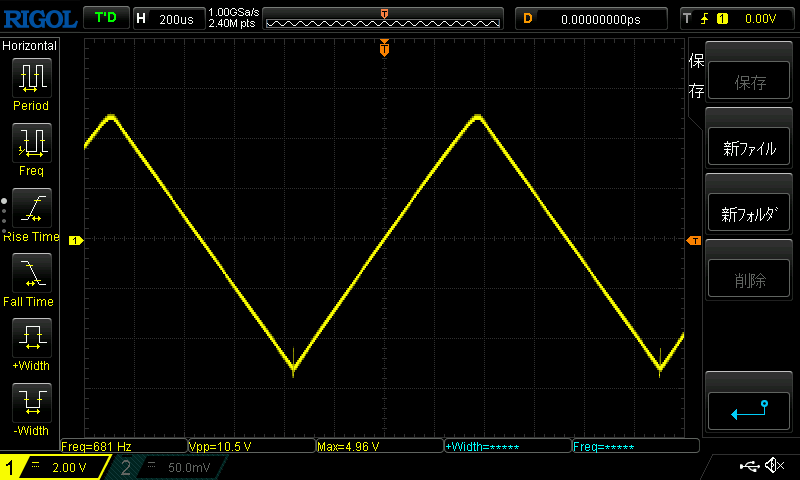Click the waveform memory overview bar

(383, 19)
